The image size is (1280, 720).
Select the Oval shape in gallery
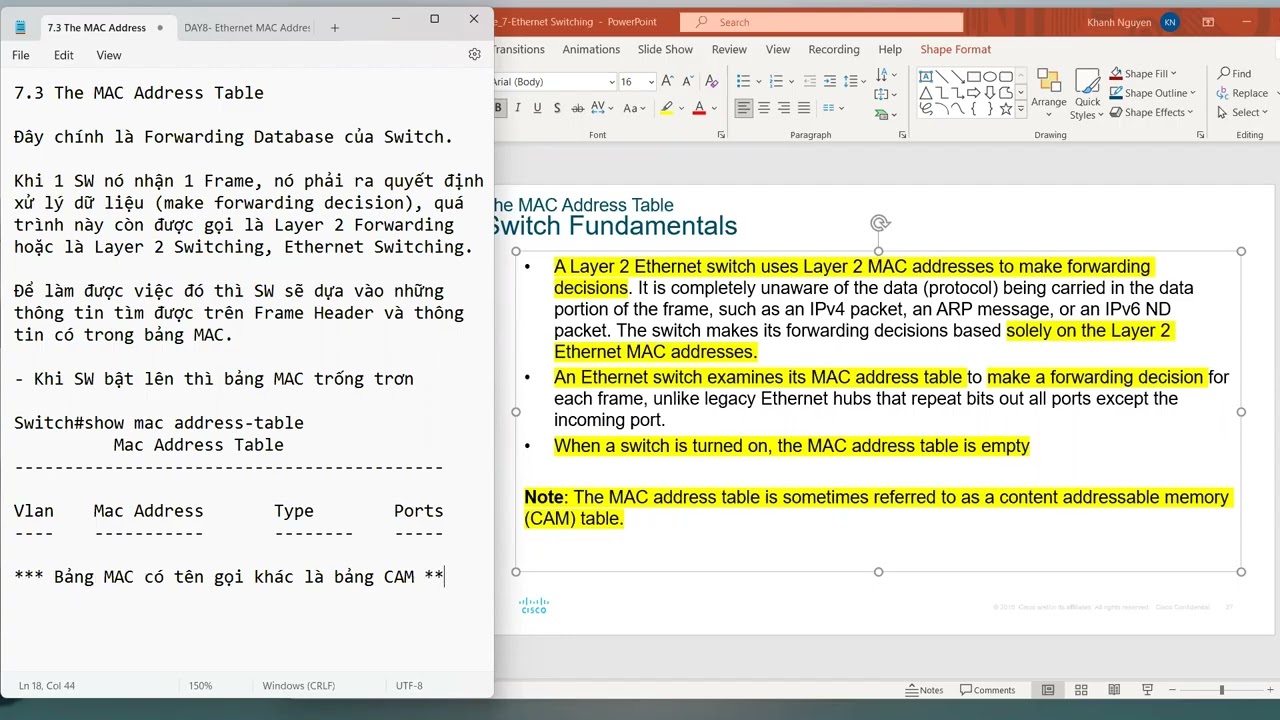(990, 77)
